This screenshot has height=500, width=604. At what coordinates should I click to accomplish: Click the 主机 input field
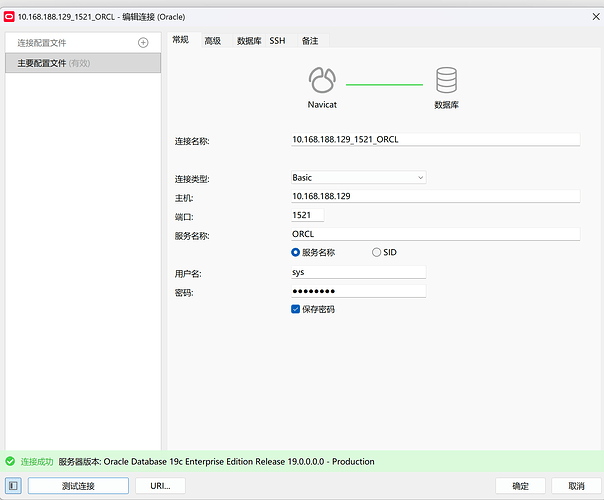436,196
